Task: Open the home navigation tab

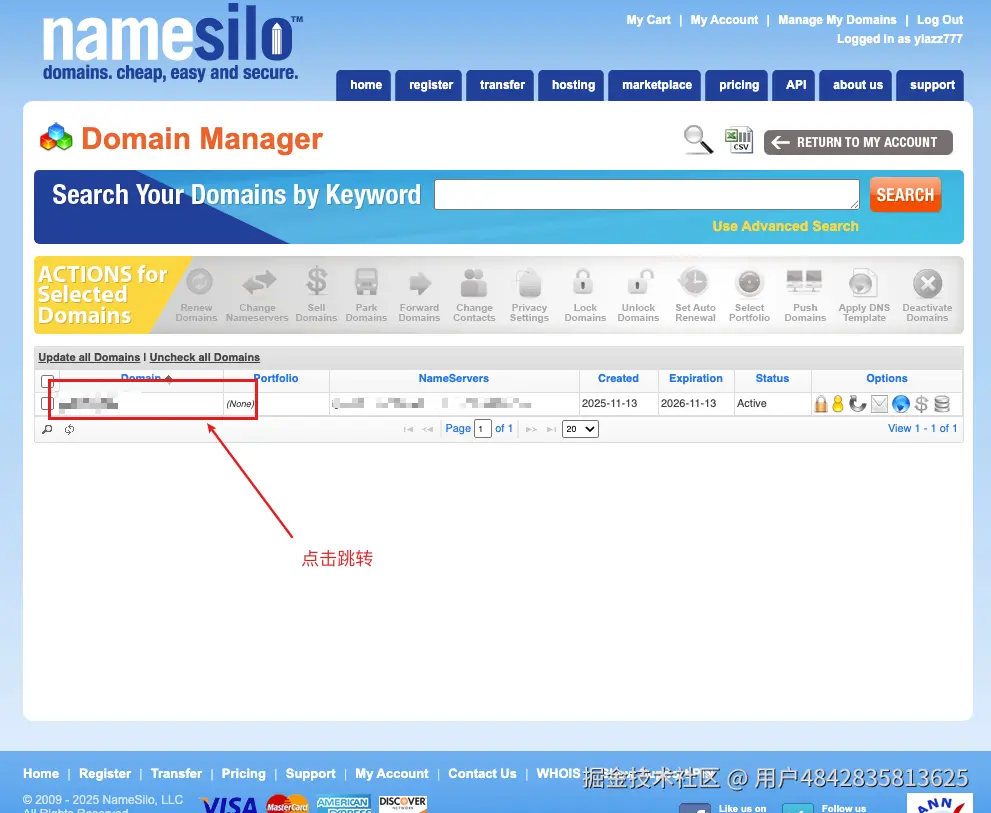Action: click(x=364, y=85)
